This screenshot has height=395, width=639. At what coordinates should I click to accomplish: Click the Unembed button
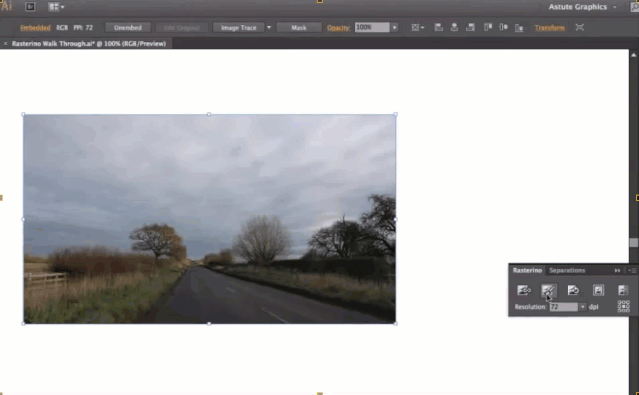click(128, 27)
